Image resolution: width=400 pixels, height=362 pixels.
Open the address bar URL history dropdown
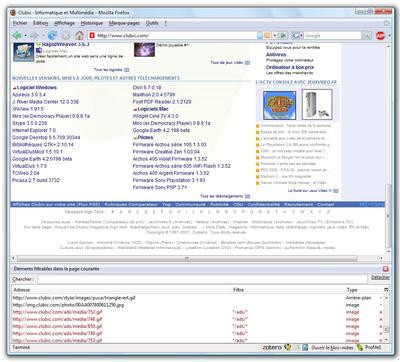click(x=275, y=35)
